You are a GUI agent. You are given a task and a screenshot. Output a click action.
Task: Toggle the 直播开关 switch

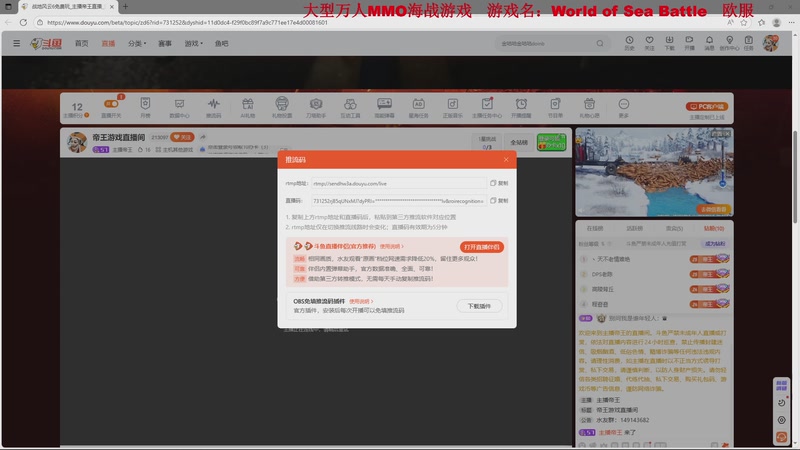coord(111,104)
